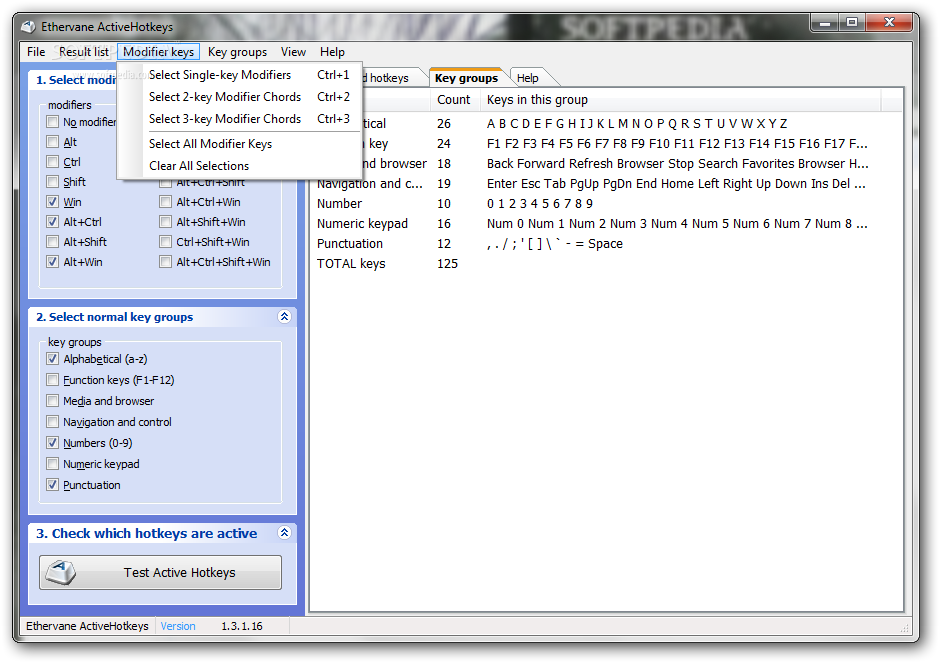Choose Select All Modifier Keys
This screenshot has height=663, width=940.
(x=240, y=144)
